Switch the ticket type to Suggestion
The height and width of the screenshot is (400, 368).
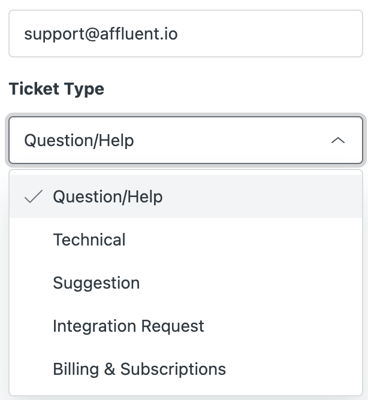186,283
